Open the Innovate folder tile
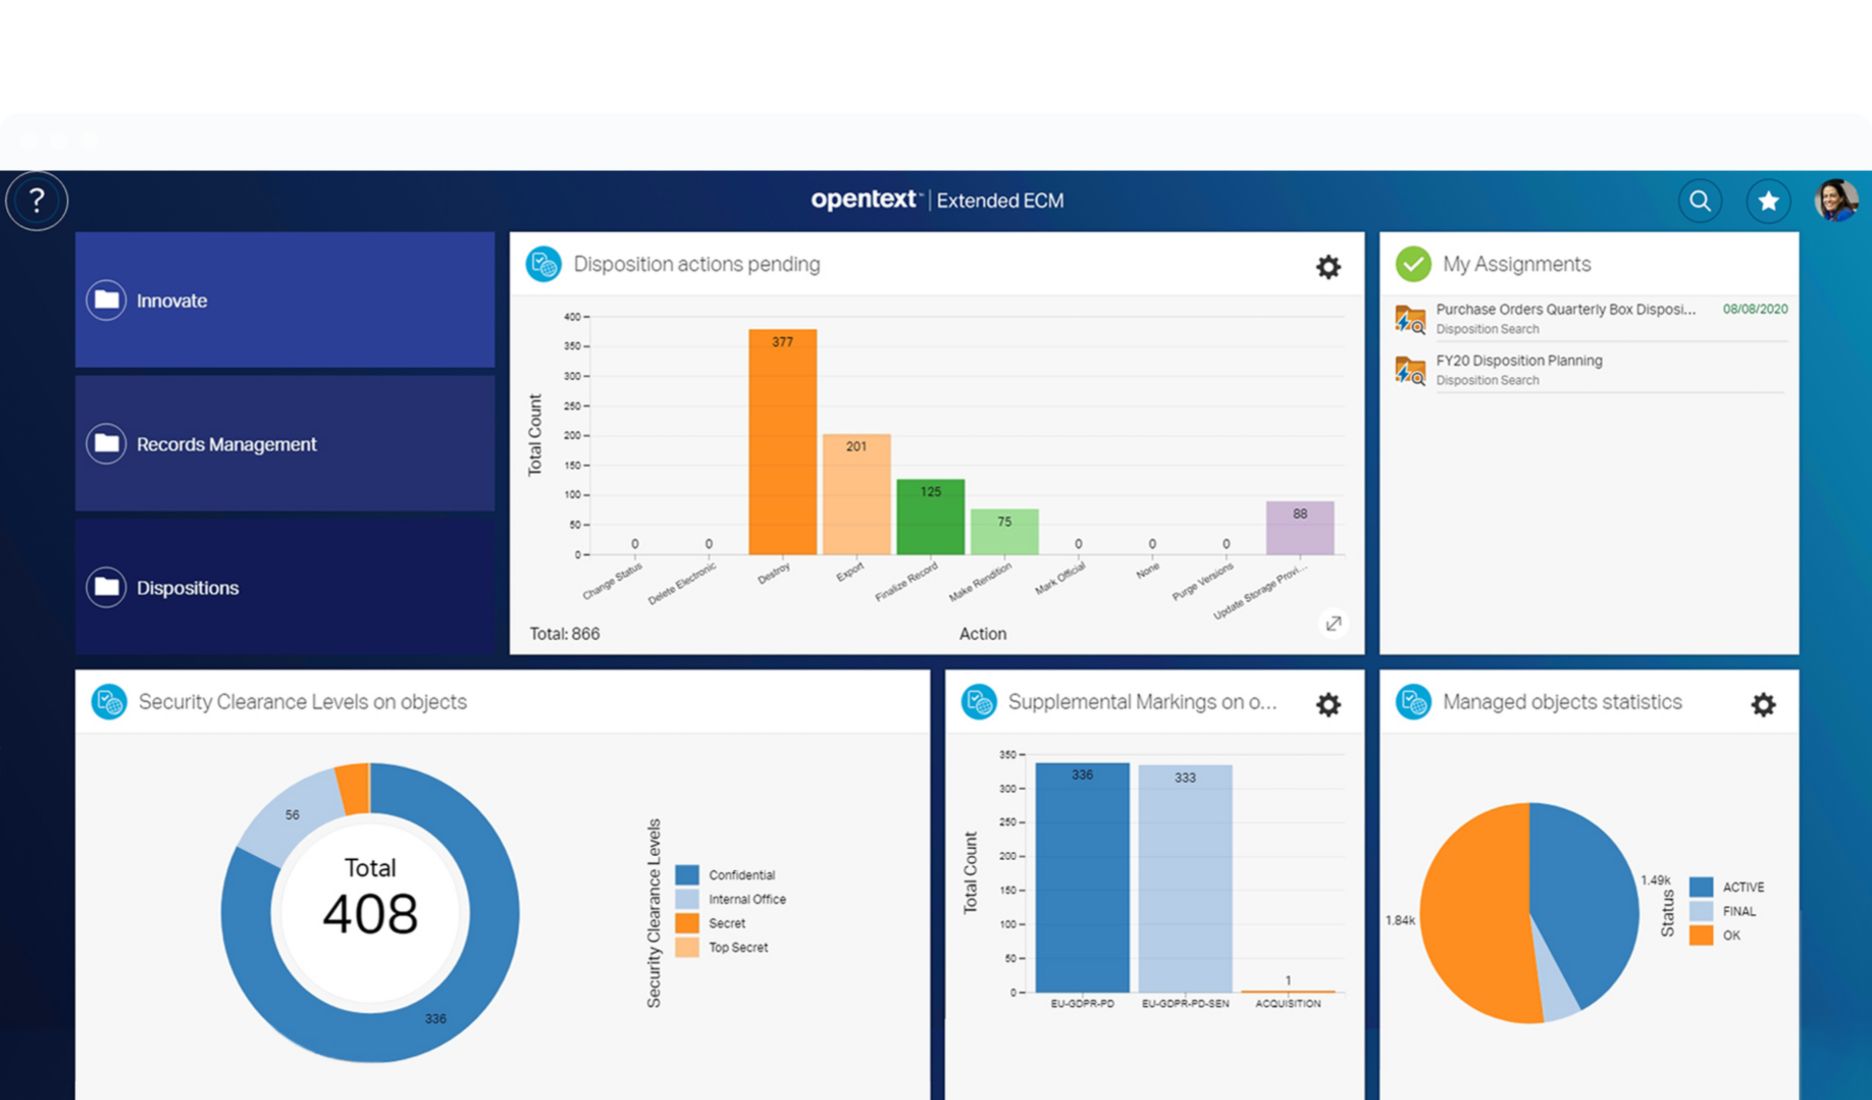Image resolution: width=1872 pixels, height=1100 pixels. 284,300
